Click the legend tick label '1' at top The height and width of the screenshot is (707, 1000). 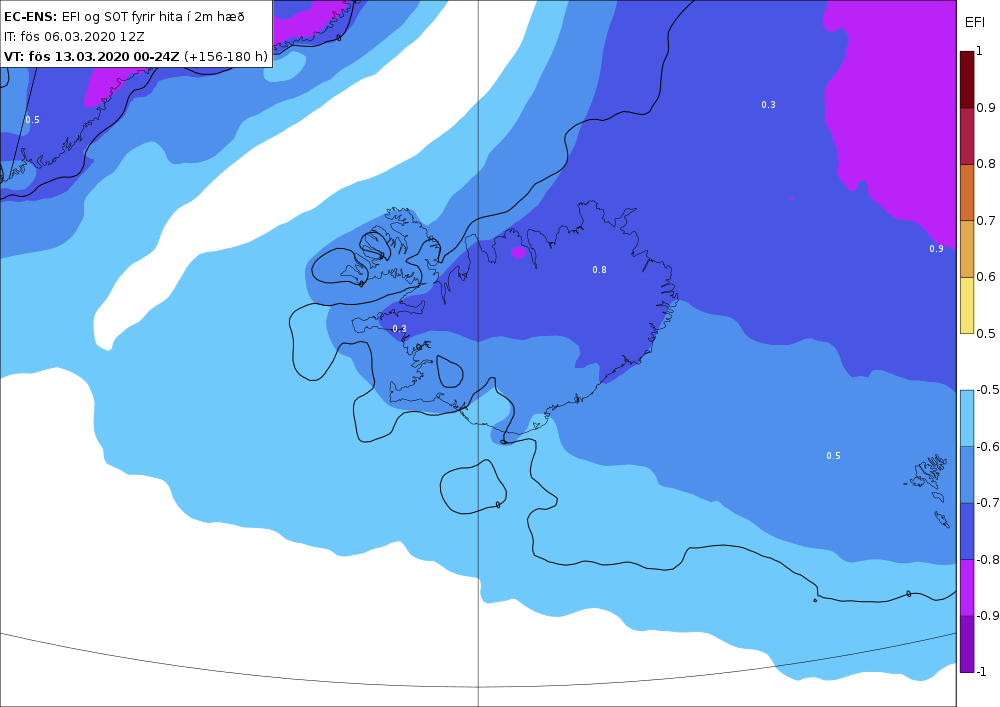click(x=980, y=51)
